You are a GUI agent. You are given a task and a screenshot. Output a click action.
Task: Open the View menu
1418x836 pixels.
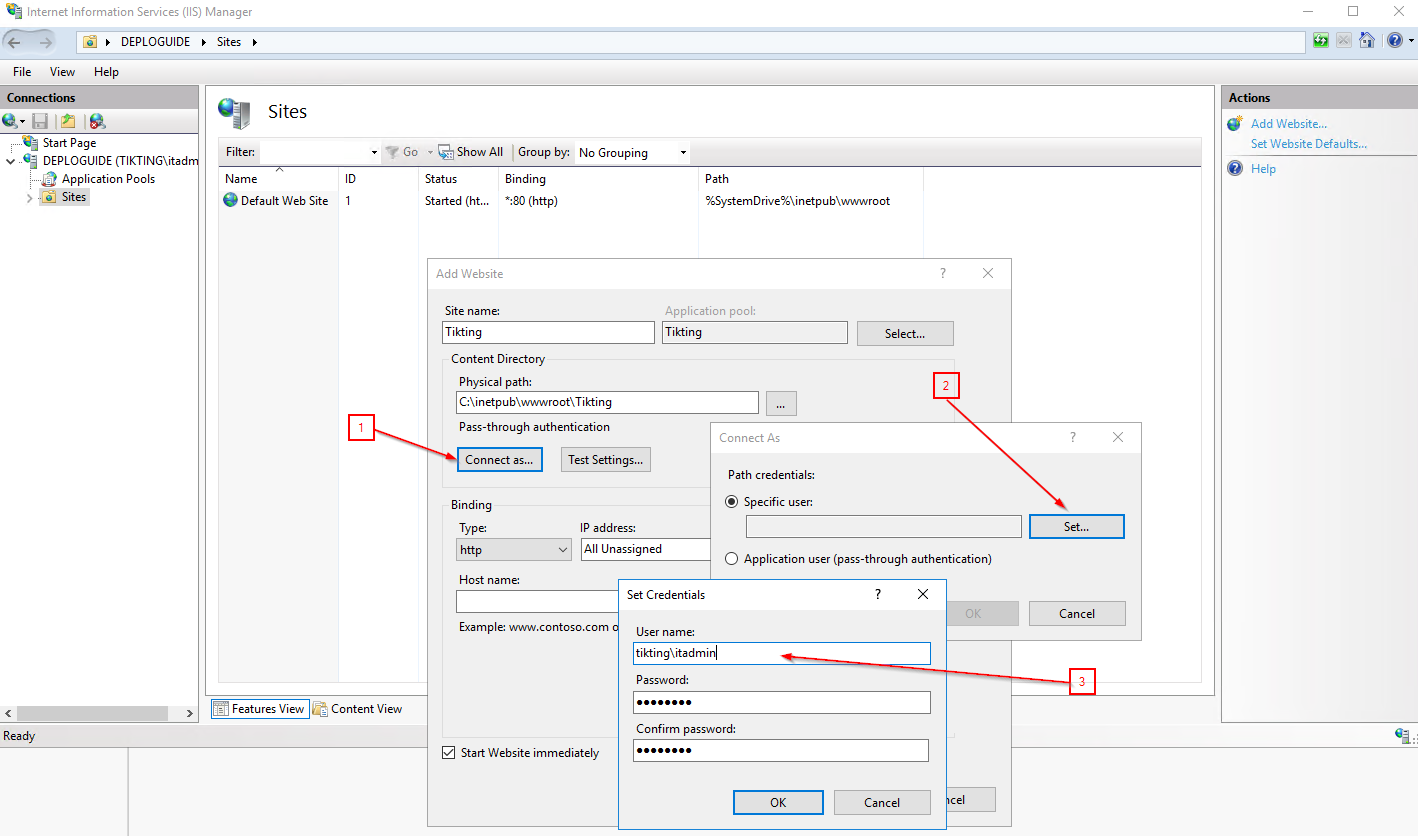[62, 72]
